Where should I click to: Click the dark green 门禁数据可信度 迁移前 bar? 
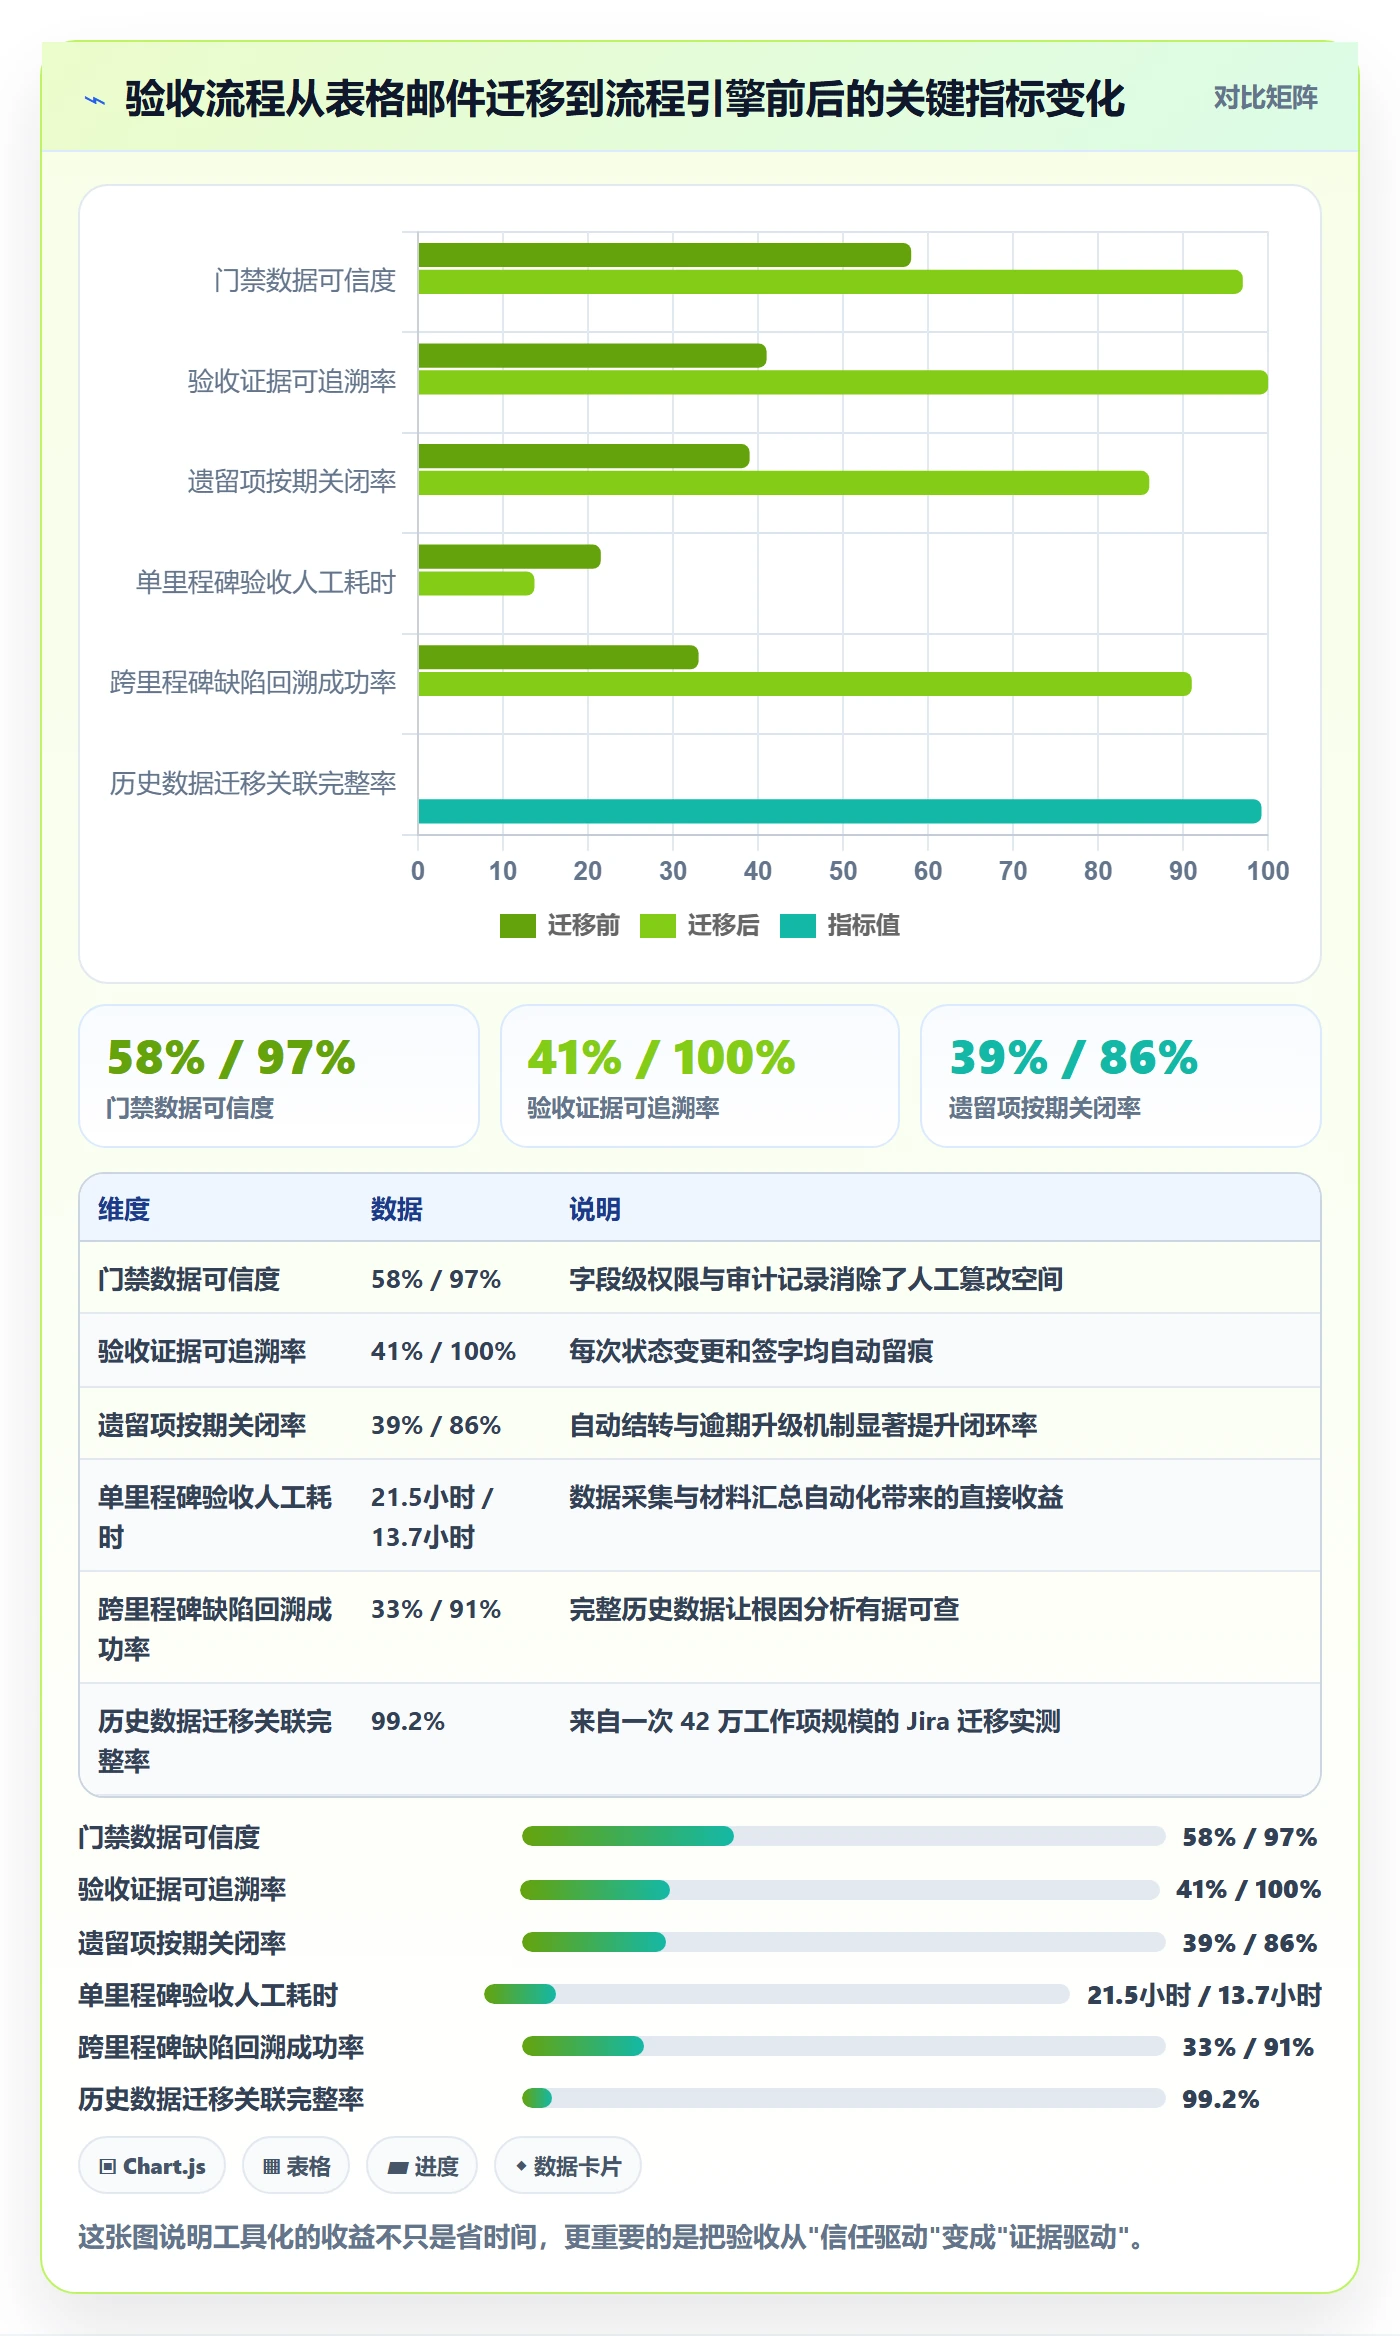(x=664, y=255)
